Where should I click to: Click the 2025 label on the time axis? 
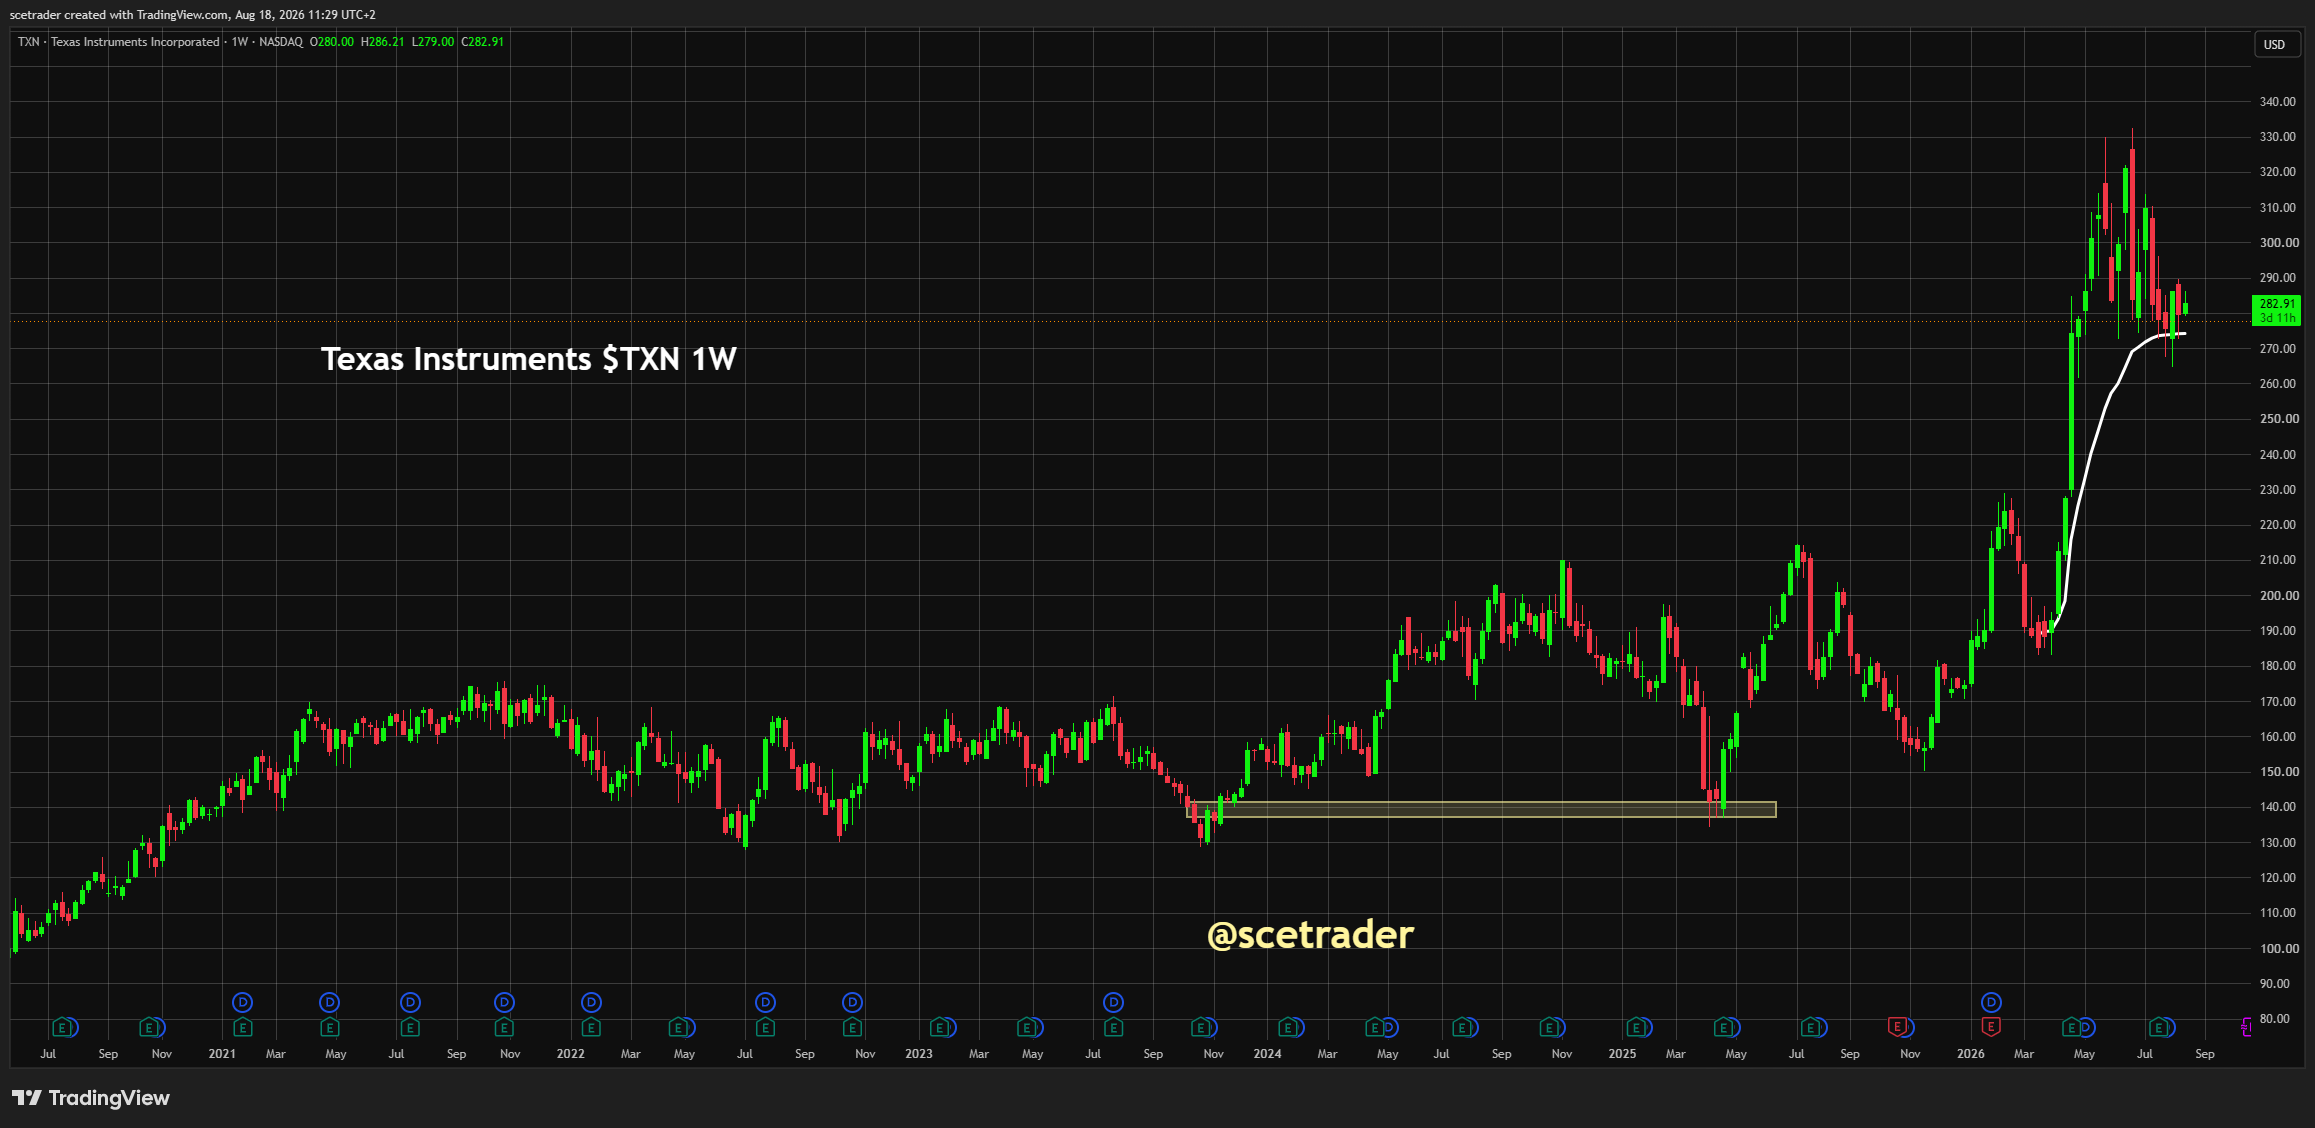[x=1622, y=1054]
